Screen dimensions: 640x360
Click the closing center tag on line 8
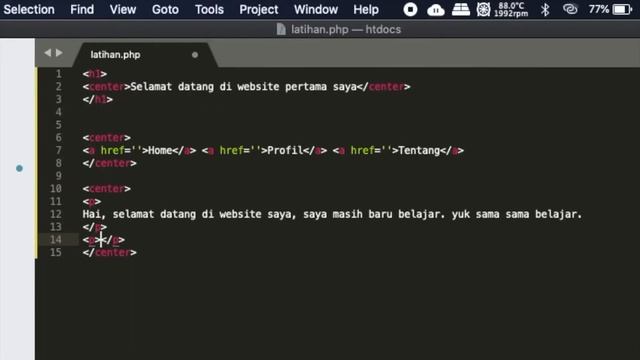point(109,163)
